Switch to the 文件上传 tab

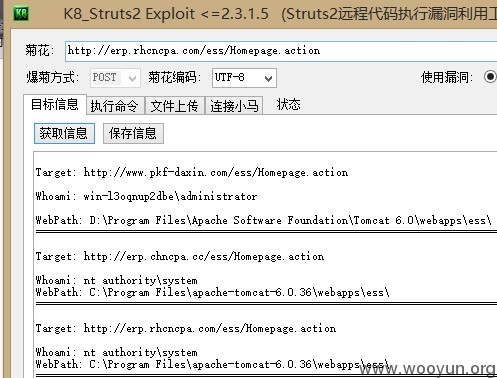tap(174, 106)
